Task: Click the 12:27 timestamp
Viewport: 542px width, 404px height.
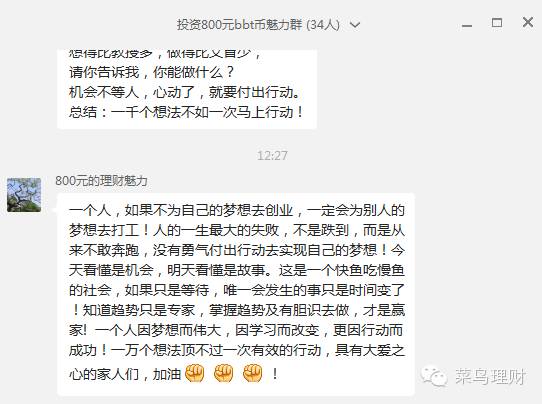Action: (x=272, y=156)
